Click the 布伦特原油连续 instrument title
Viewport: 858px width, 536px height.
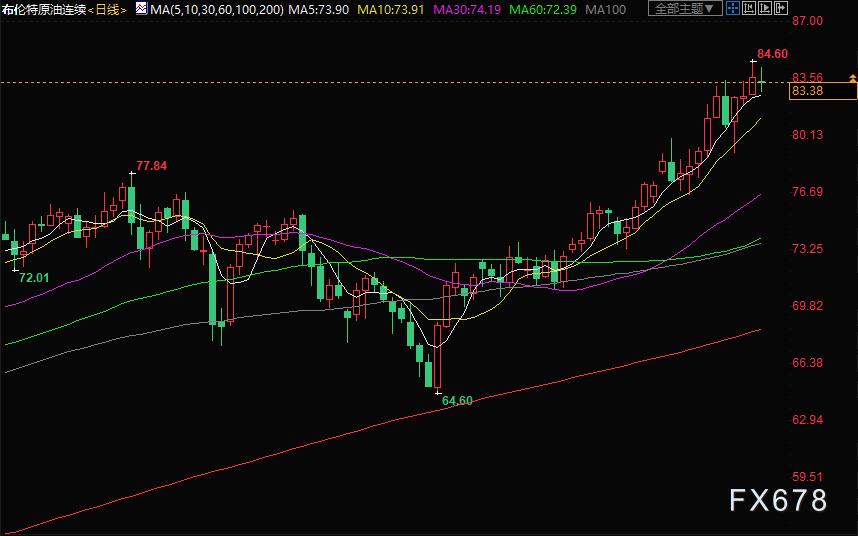click(x=44, y=9)
